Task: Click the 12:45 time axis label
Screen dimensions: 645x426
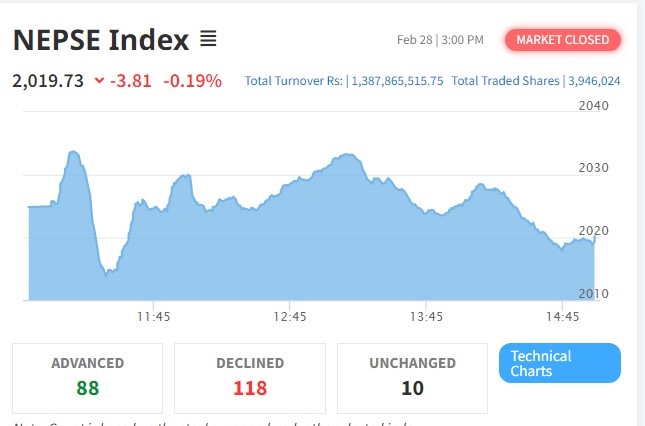Action: coord(289,316)
